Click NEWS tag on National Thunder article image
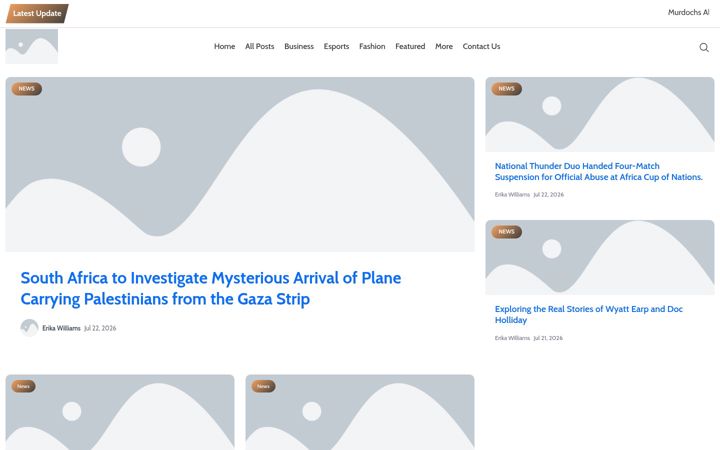The height and width of the screenshot is (450, 720). pyautogui.click(x=506, y=89)
